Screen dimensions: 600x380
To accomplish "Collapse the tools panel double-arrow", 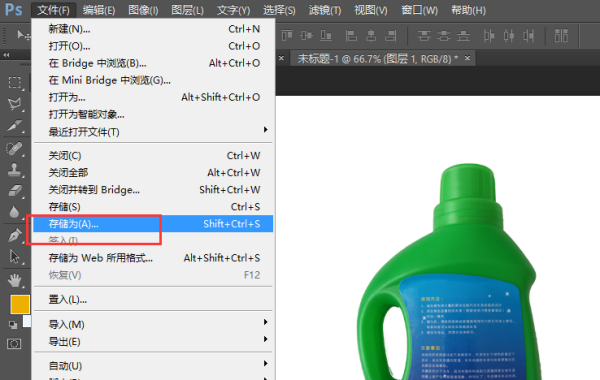I will 6,55.
